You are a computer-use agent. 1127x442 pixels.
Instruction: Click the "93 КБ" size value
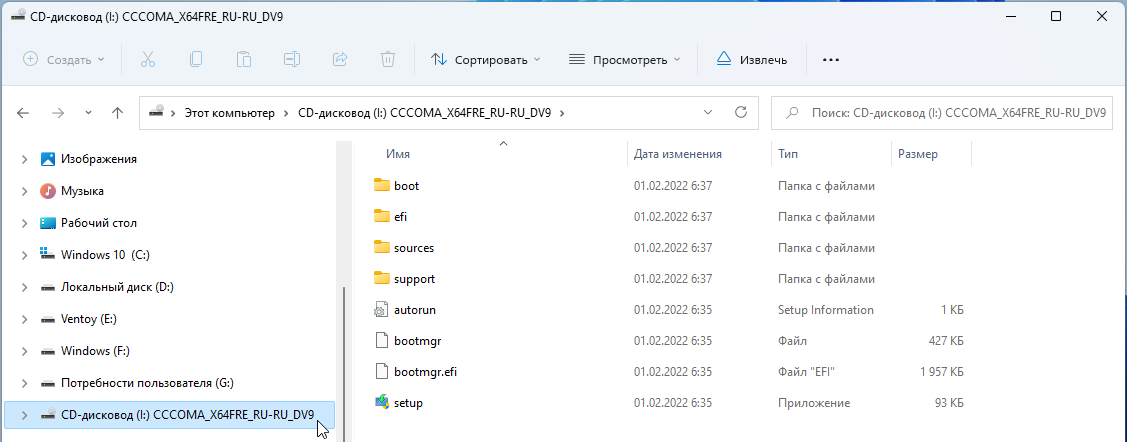pyautogui.click(x=949, y=402)
